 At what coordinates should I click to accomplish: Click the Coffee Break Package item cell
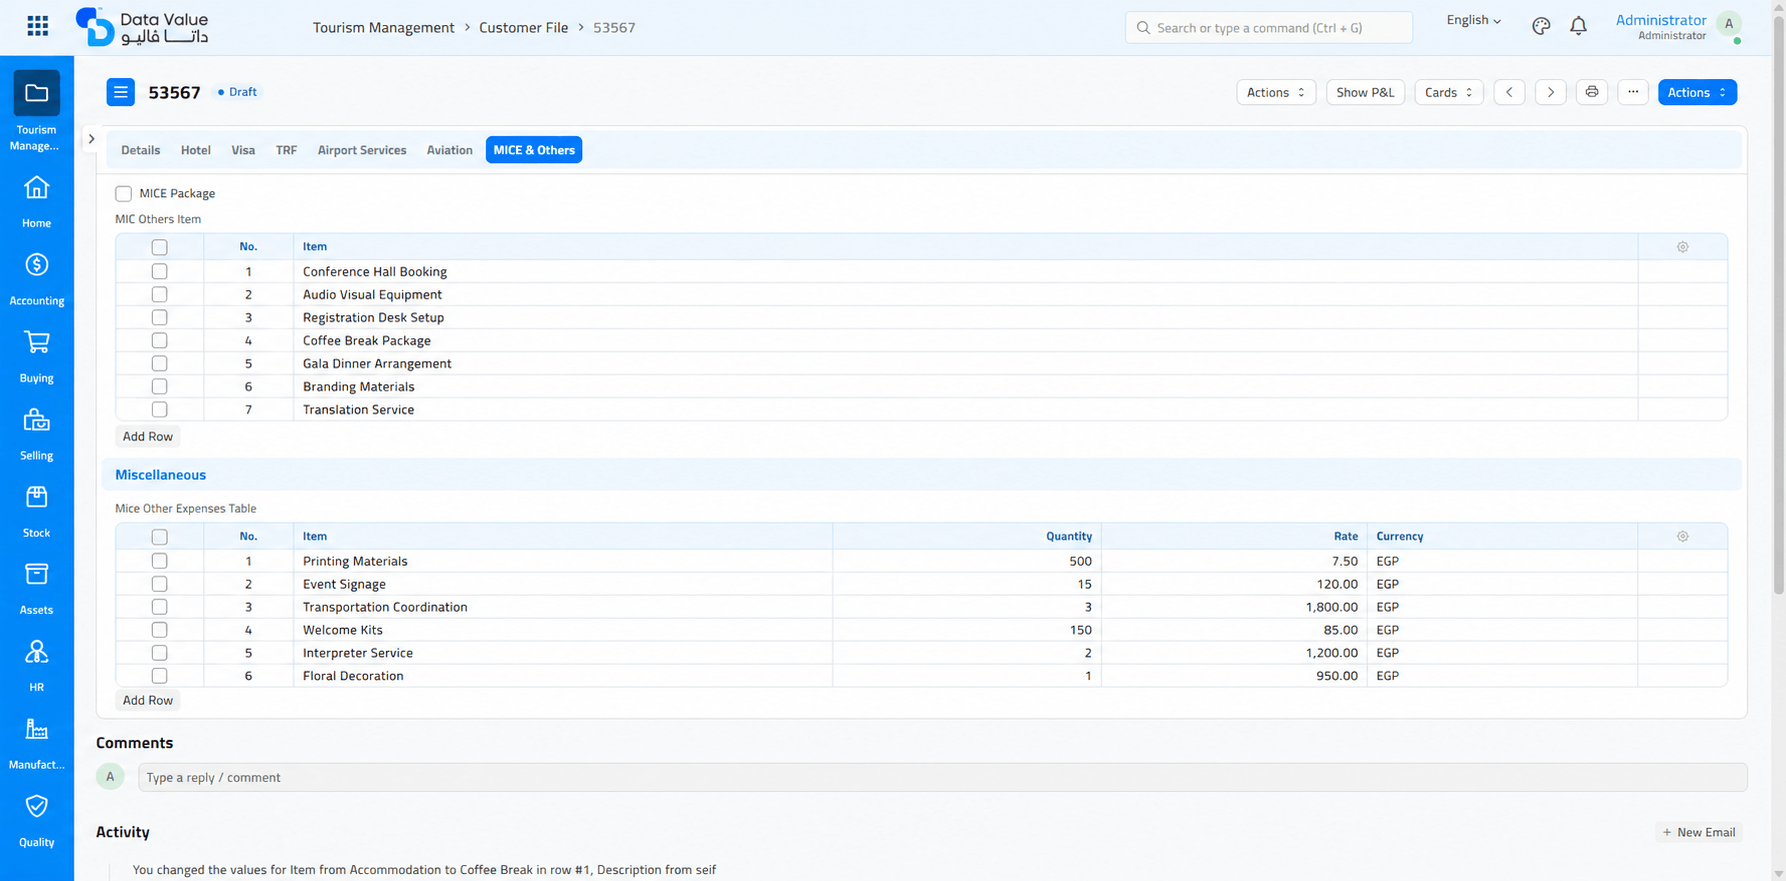pos(965,341)
